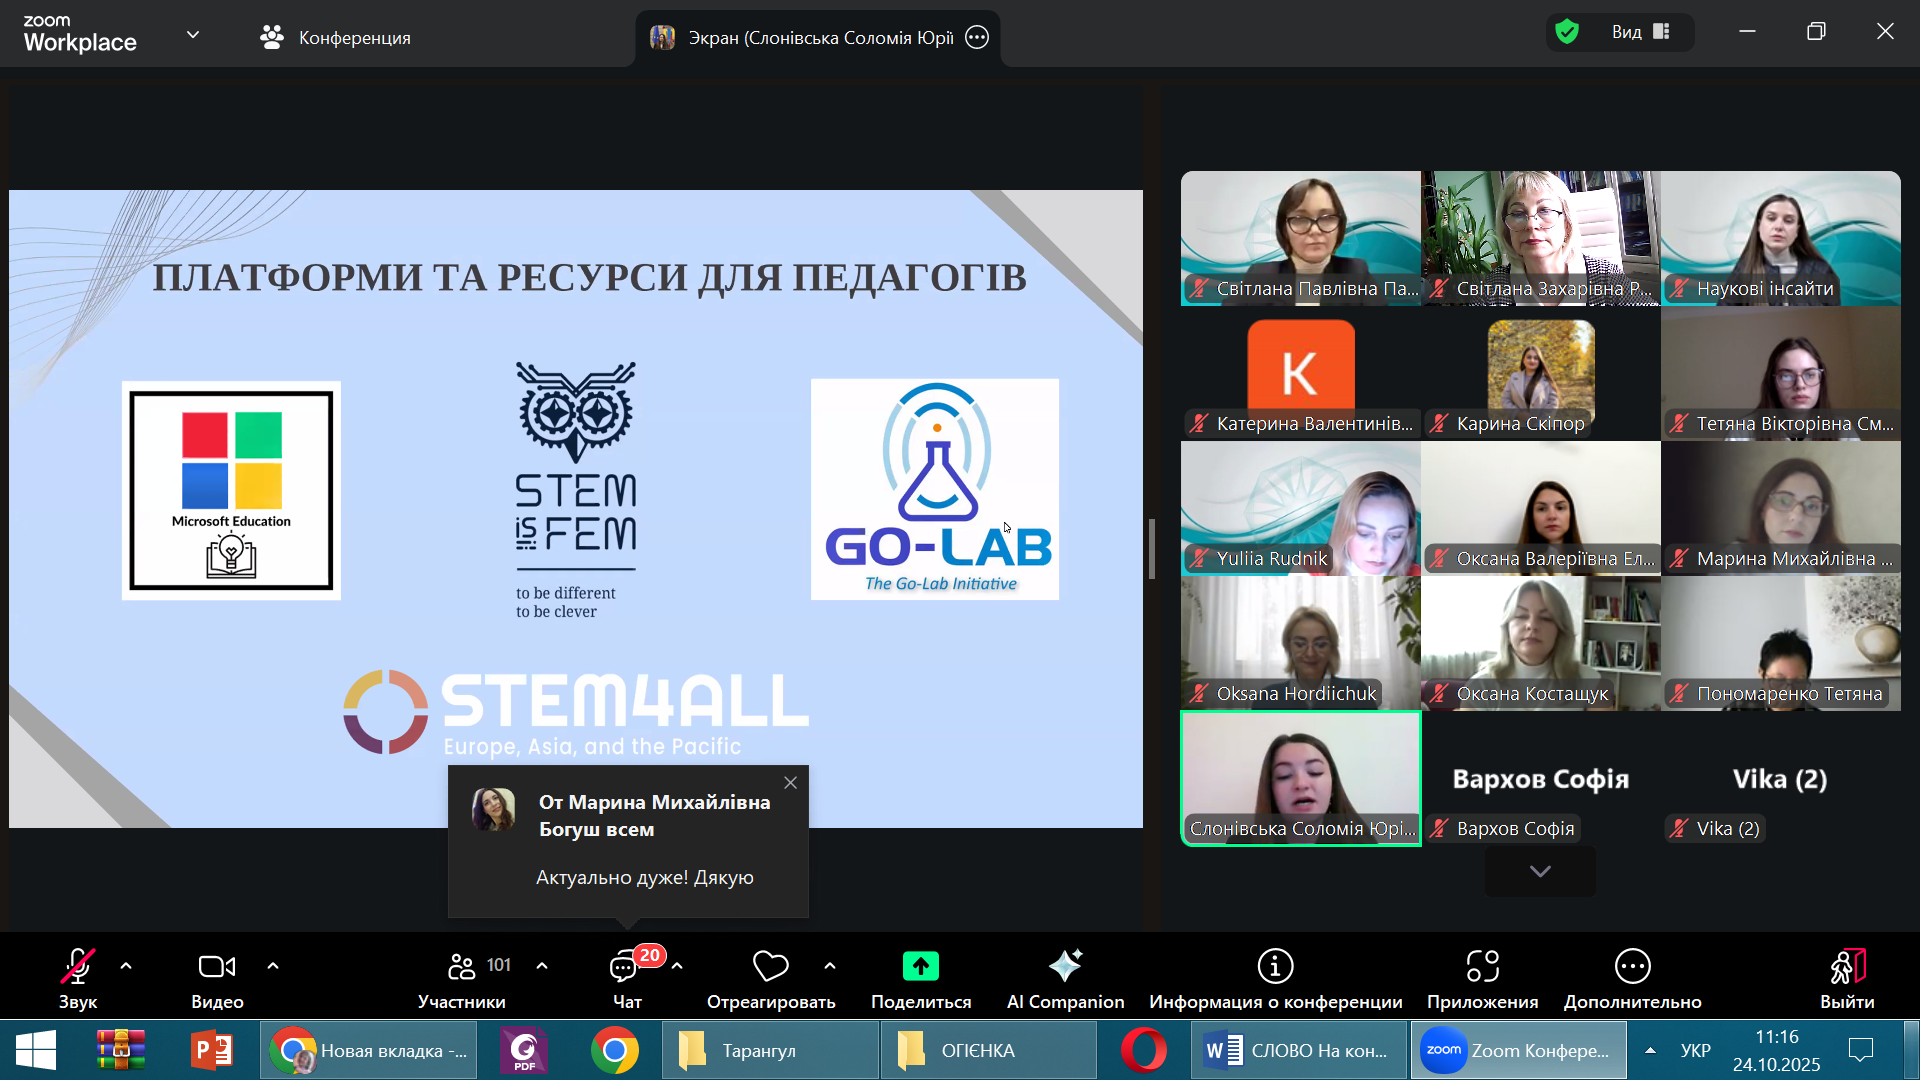The height and width of the screenshot is (1080, 1920).
Task: Select Oksana Hordiichuk video tile
Action: point(1300,643)
